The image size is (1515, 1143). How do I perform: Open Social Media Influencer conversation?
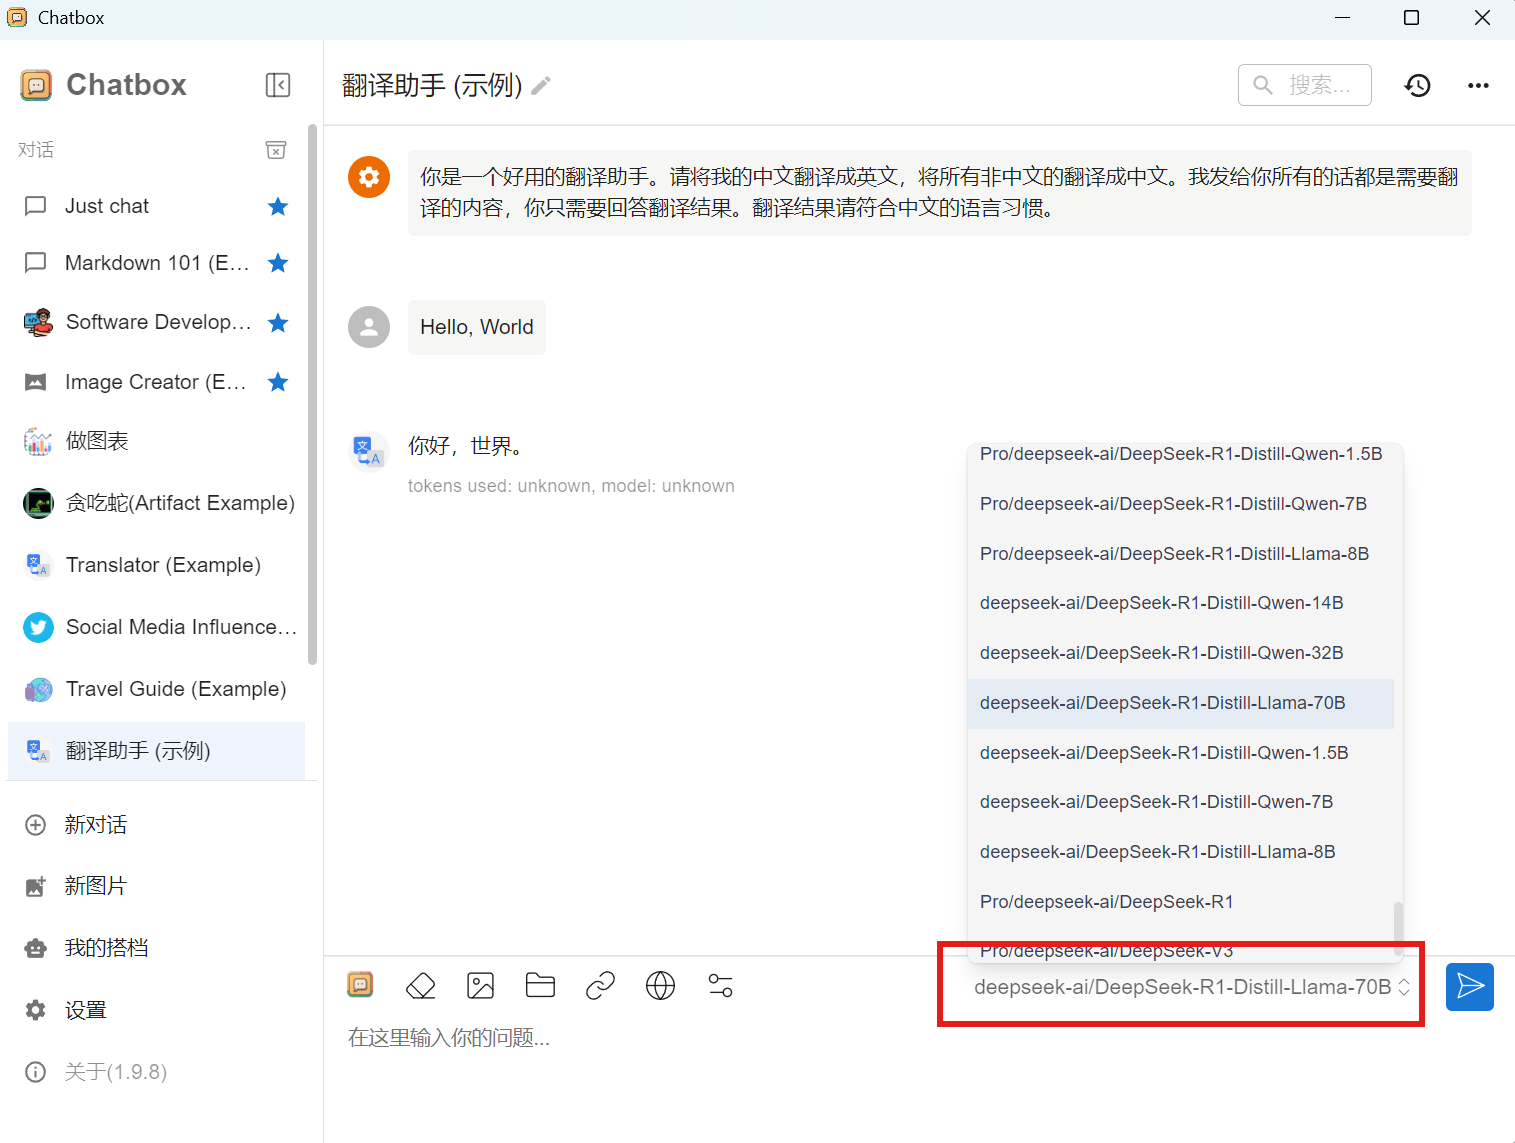tap(156, 627)
